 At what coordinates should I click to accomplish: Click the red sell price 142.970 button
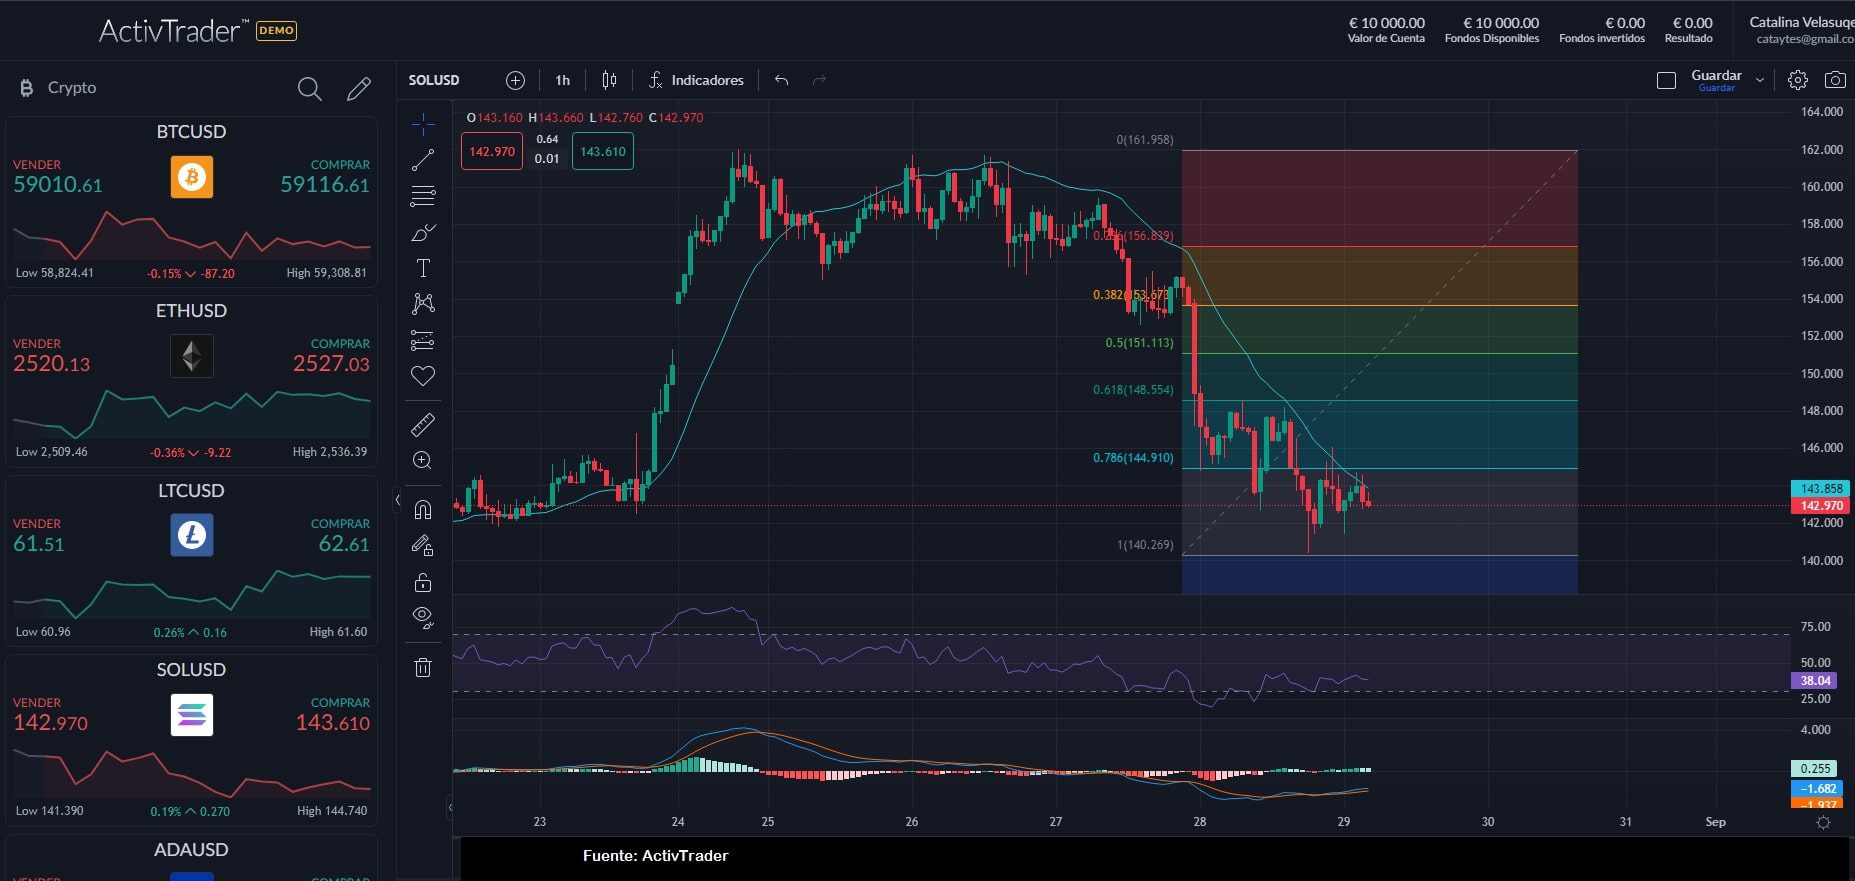pos(491,152)
